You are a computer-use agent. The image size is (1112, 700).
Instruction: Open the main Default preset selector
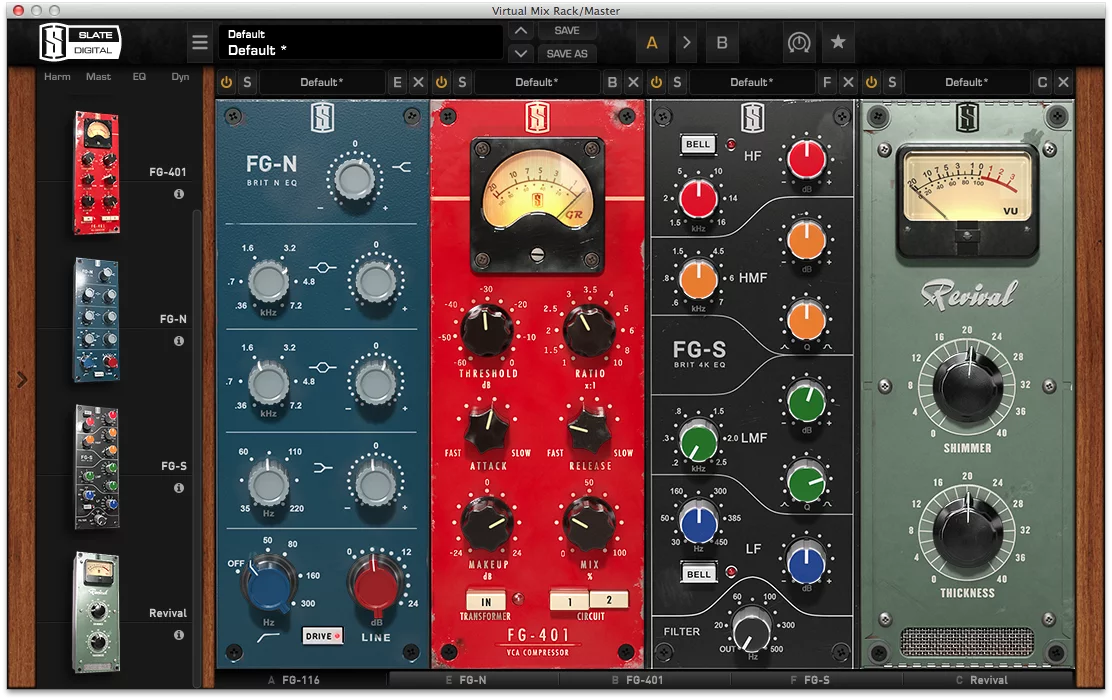[x=363, y=43]
